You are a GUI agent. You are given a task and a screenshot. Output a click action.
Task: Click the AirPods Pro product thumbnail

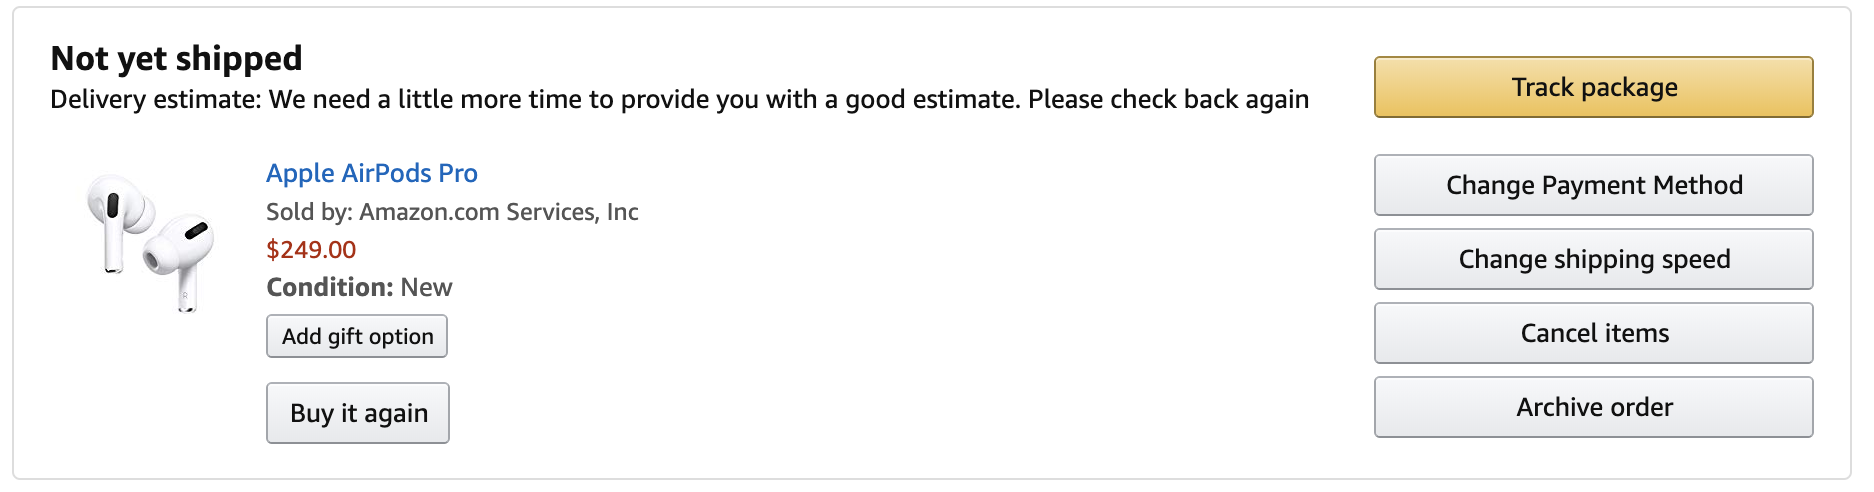pyautogui.click(x=150, y=243)
